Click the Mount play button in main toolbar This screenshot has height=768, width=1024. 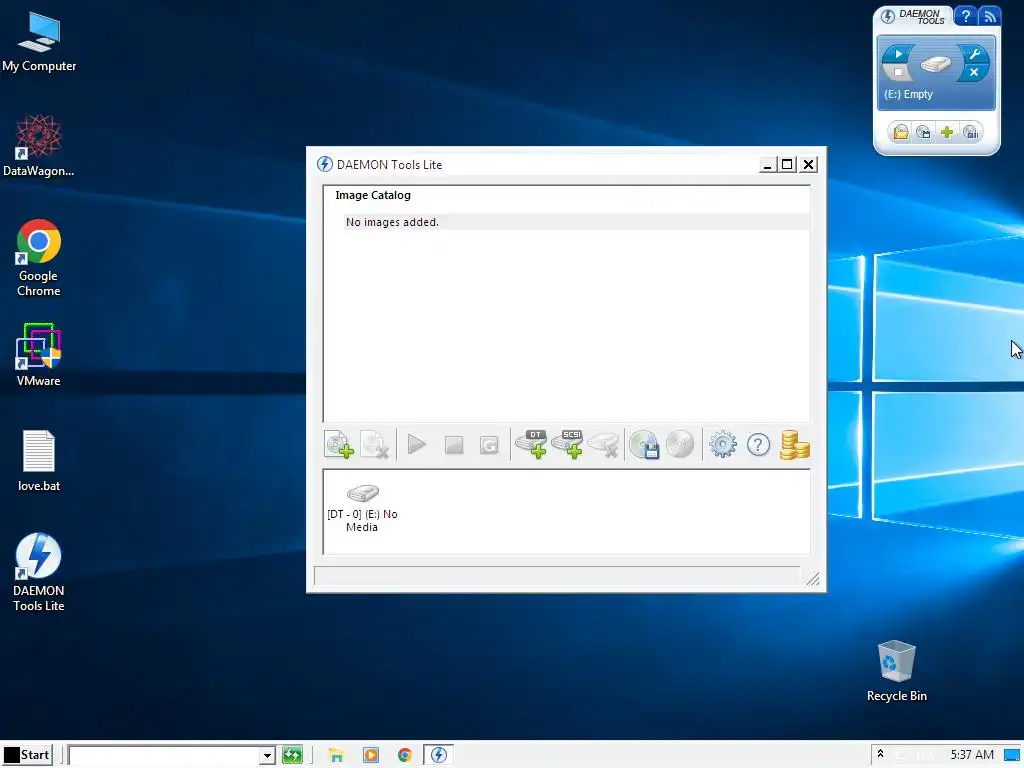[x=417, y=445]
